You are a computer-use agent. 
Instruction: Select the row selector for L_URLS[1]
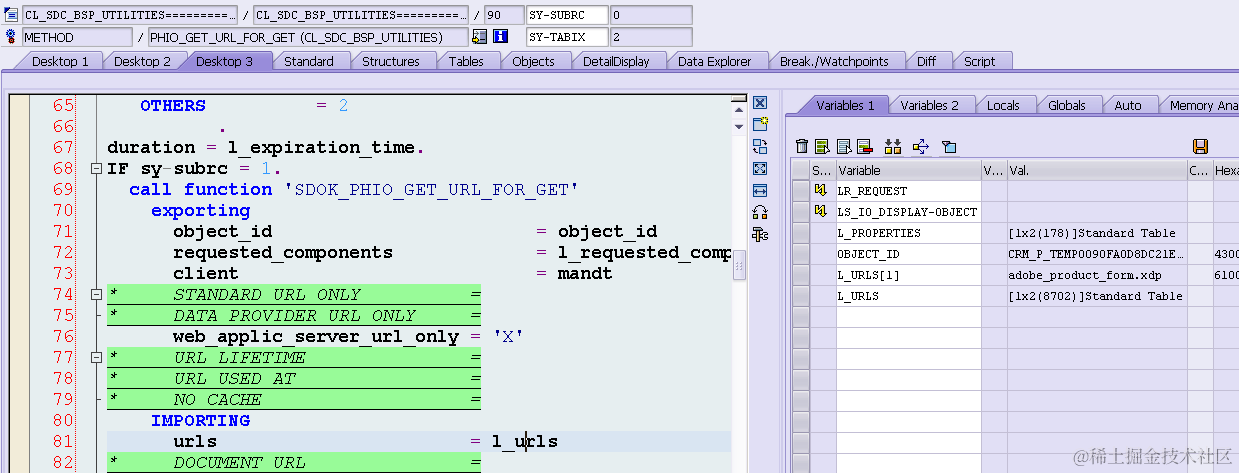point(800,275)
